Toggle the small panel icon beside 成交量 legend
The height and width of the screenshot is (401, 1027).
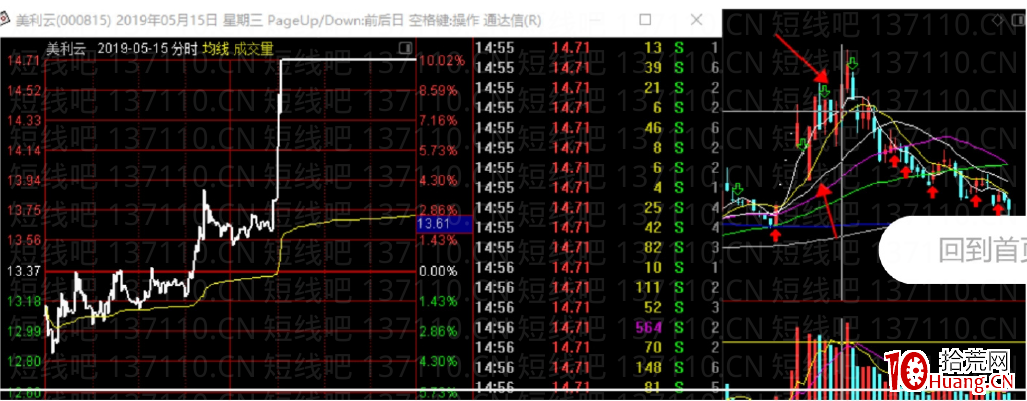point(406,47)
